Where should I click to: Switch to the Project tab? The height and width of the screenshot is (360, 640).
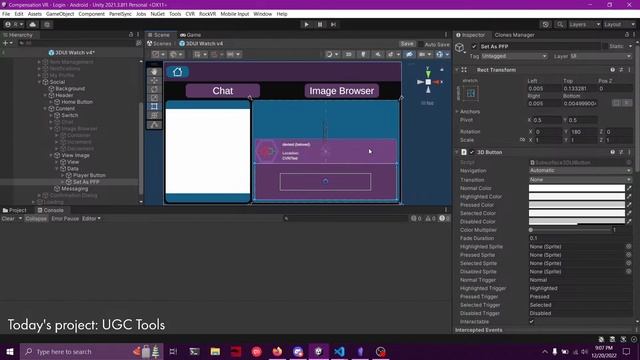[x=15, y=210]
